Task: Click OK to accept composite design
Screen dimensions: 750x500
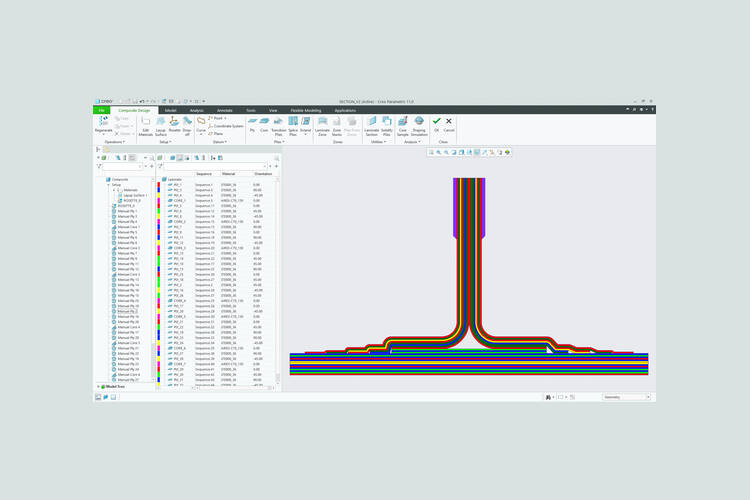Action: coord(436,123)
